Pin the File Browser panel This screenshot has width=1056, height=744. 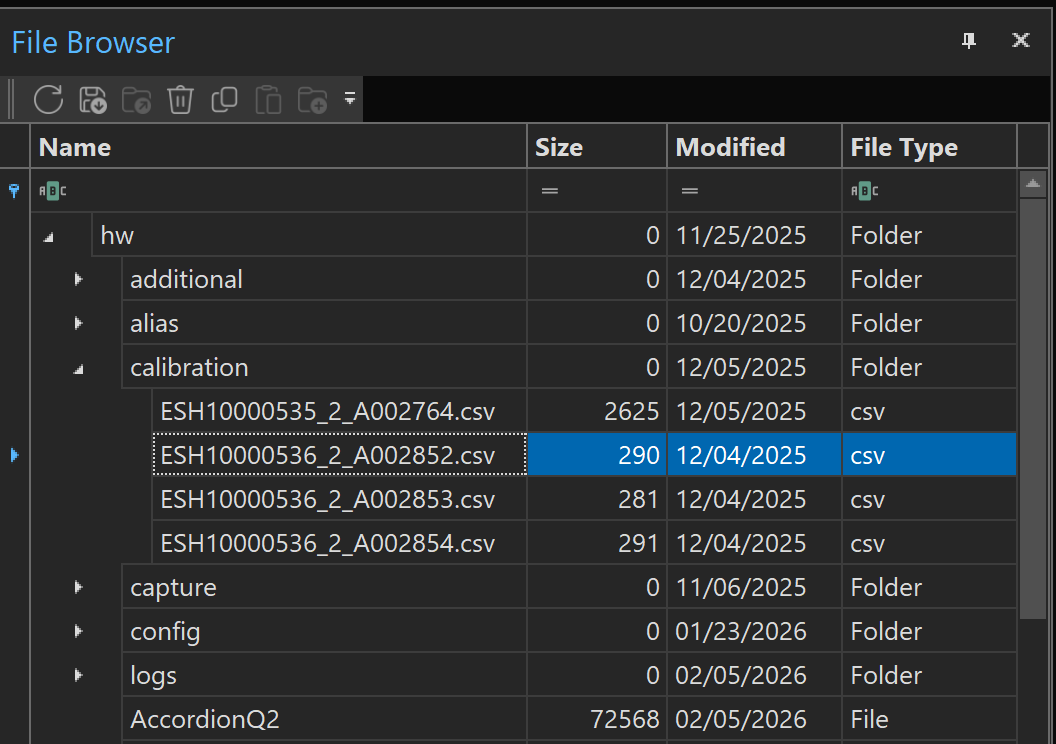(968, 41)
